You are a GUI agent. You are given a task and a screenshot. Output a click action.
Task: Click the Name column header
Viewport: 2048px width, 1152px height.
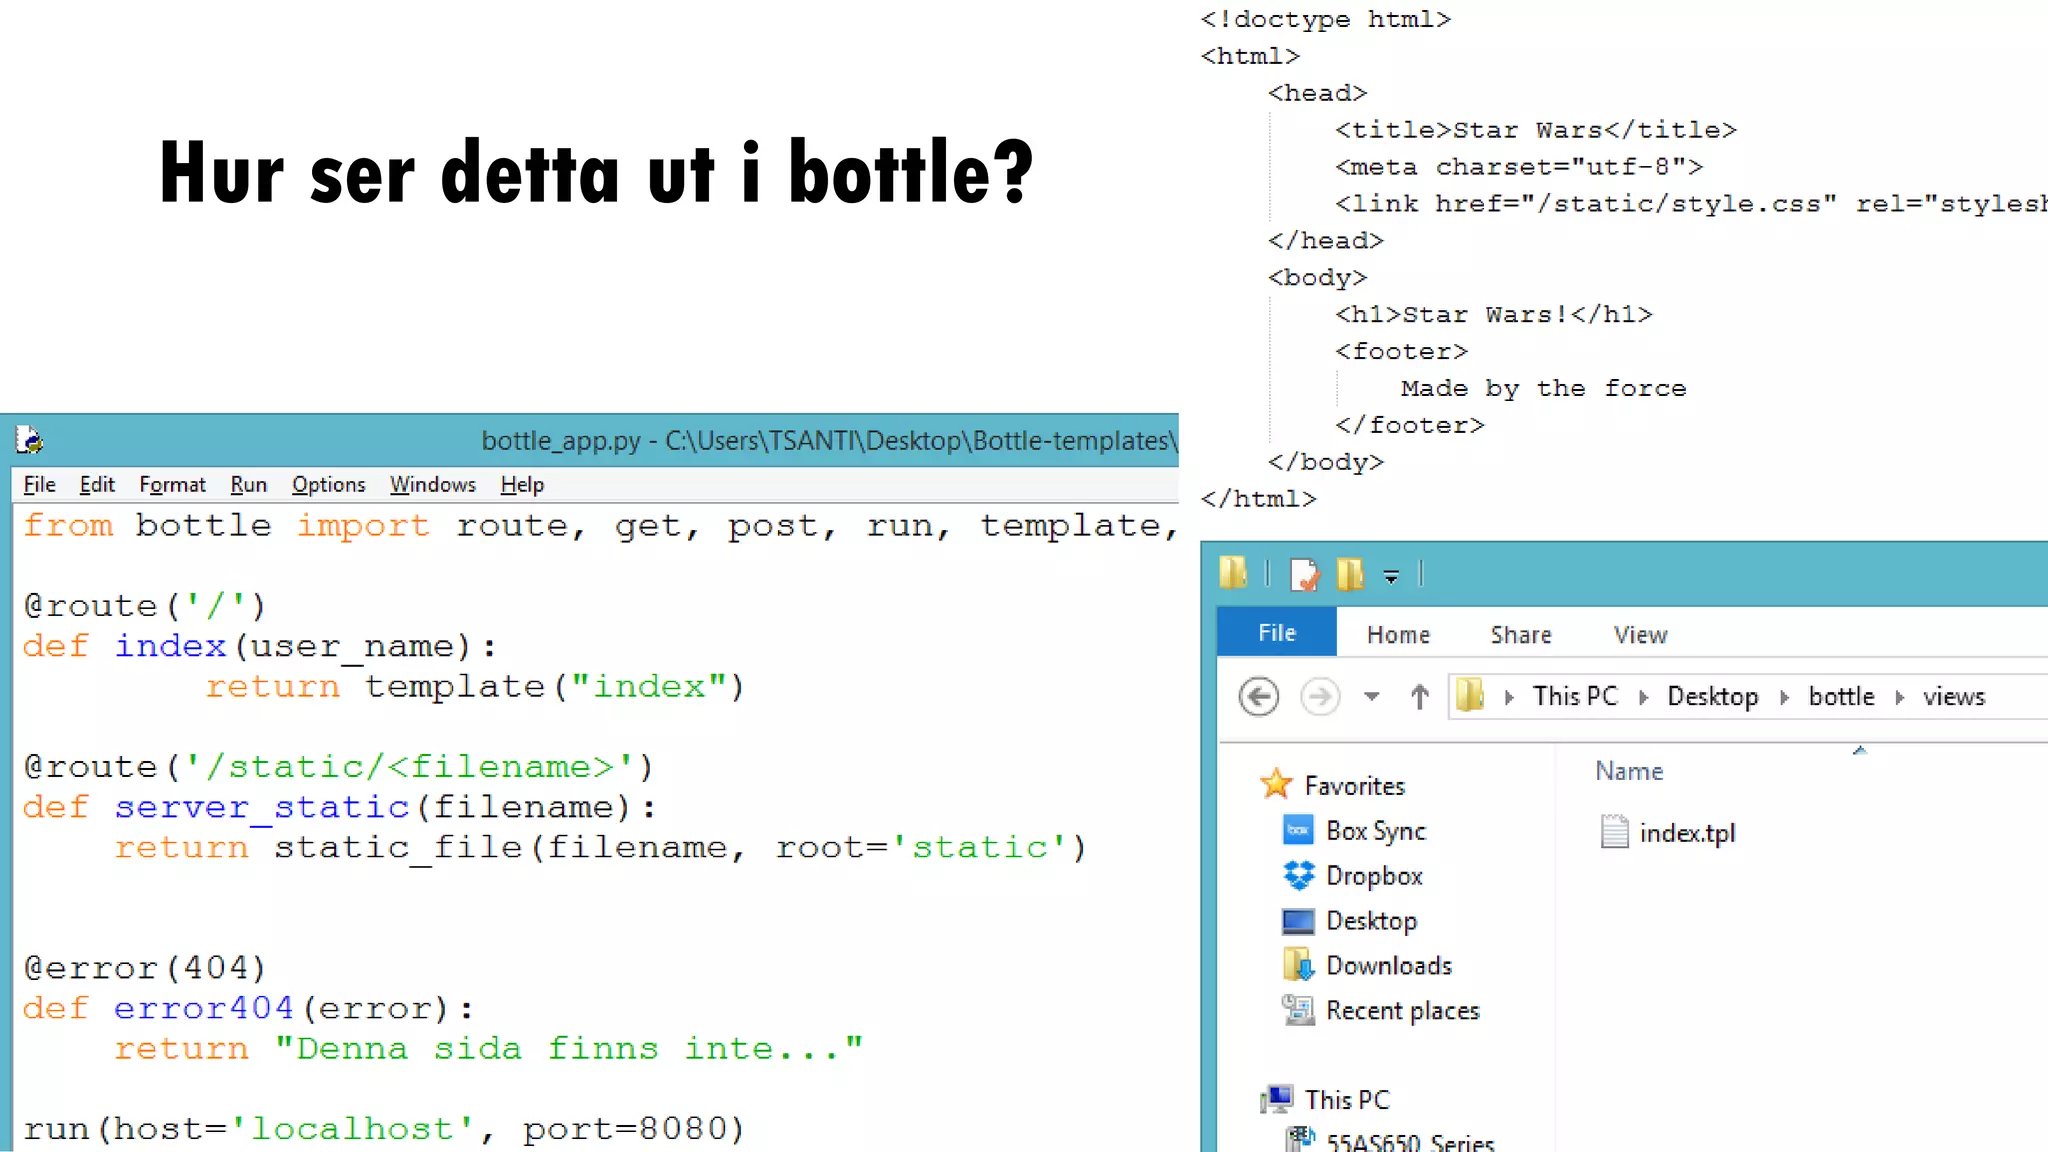click(x=1629, y=771)
